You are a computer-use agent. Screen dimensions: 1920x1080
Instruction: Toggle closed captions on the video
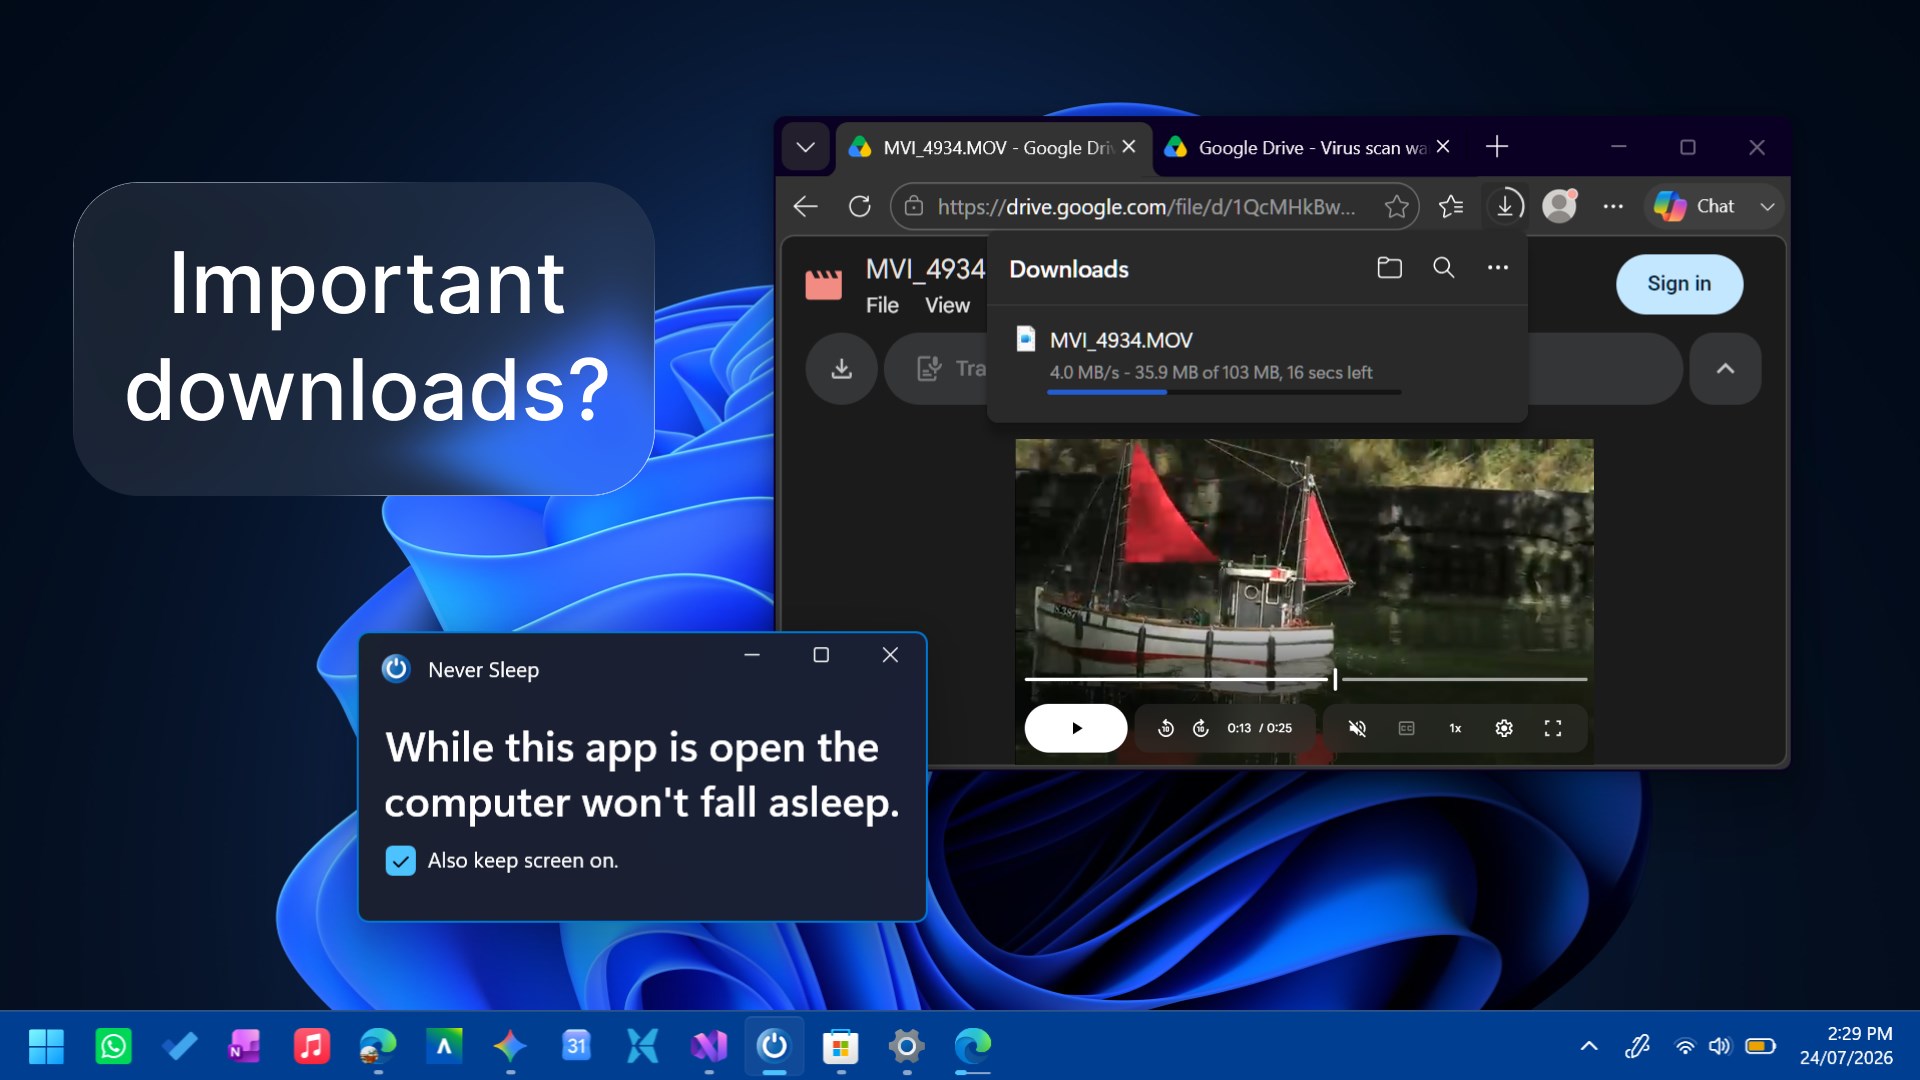click(1406, 728)
